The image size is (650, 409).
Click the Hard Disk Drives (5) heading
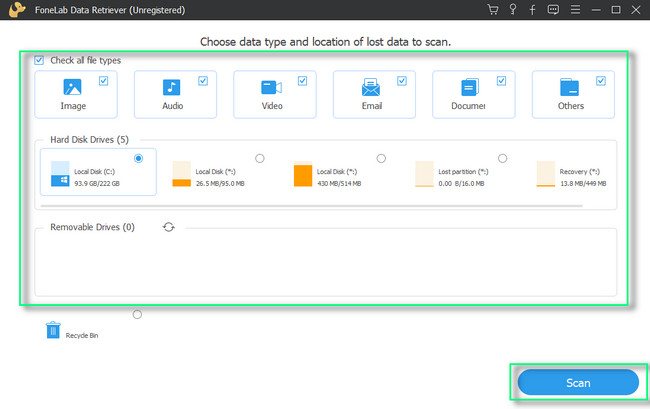[90, 140]
